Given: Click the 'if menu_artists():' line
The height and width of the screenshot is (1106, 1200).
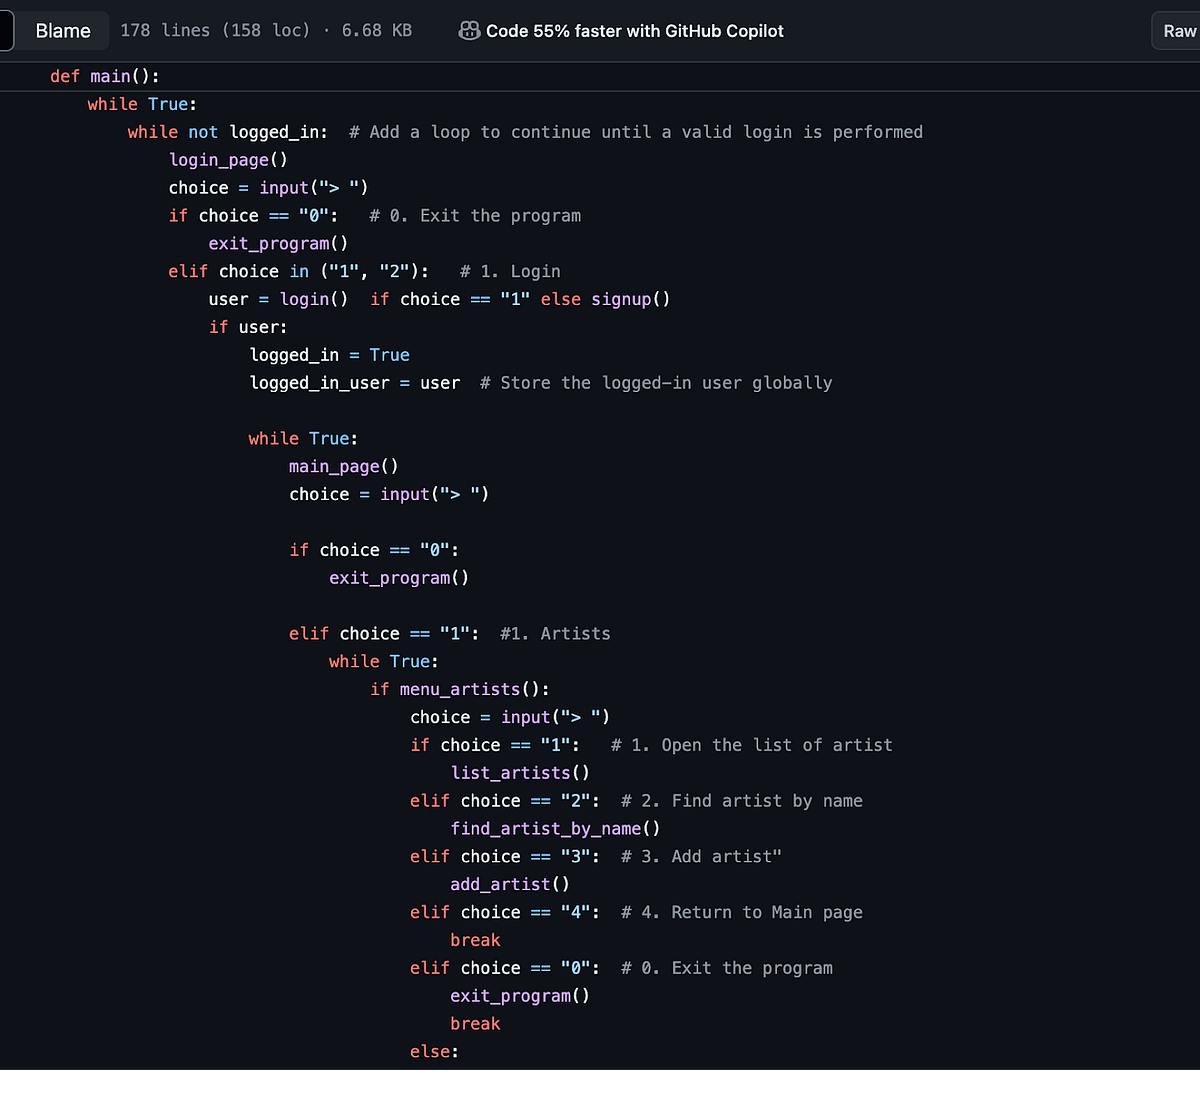Looking at the screenshot, I should 460,690.
